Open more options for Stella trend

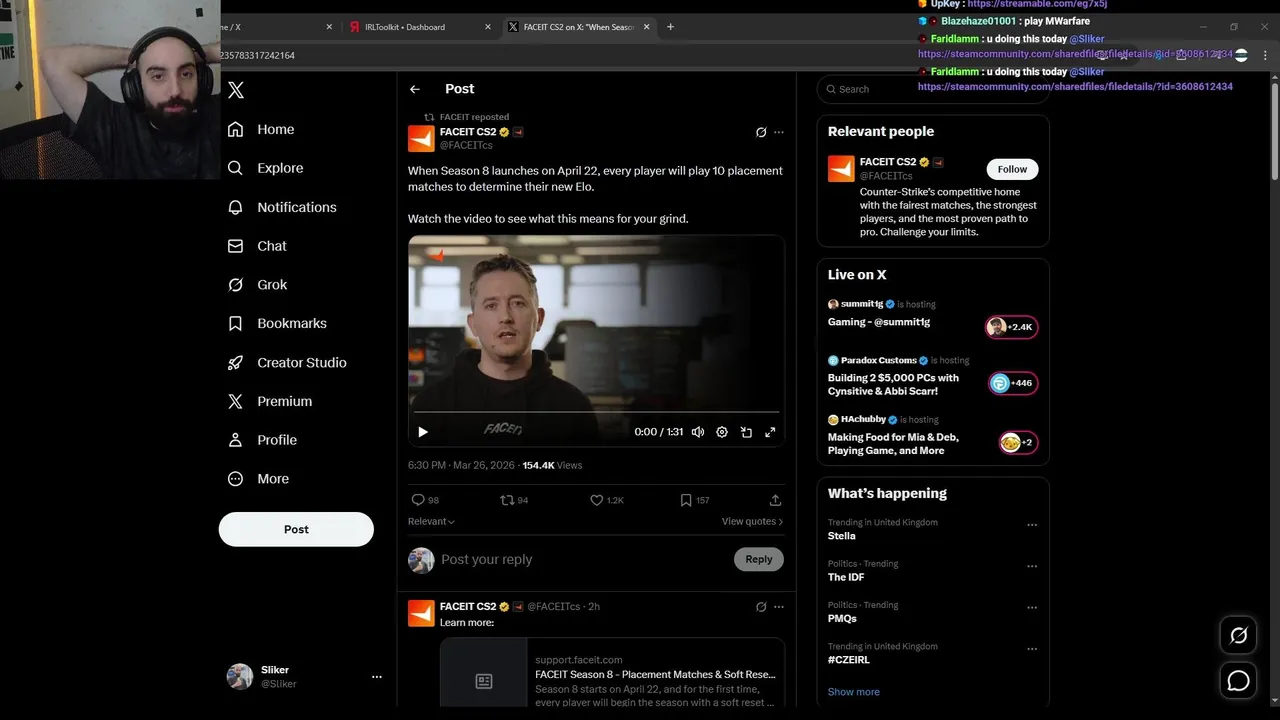(x=1032, y=524)
